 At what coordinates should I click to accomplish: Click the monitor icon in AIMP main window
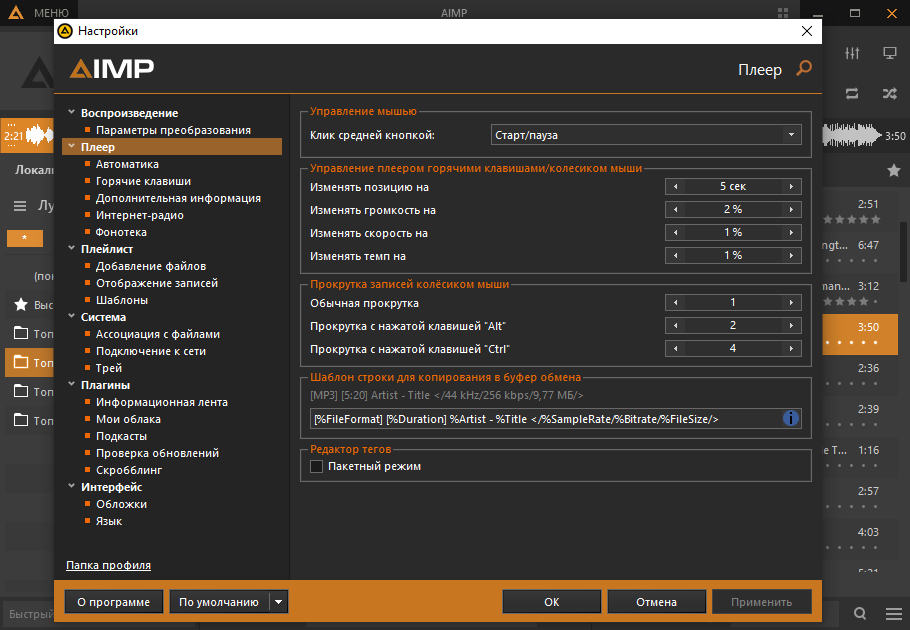(x=890, y=53)
